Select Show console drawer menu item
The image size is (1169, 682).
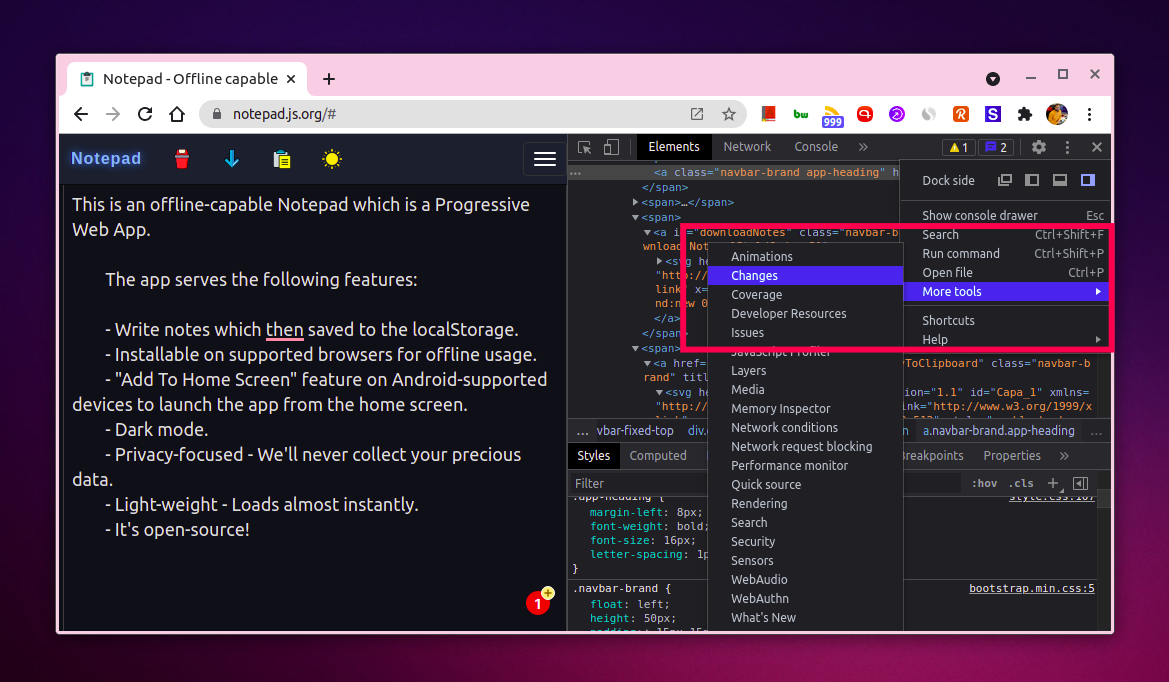point(1006,215)
